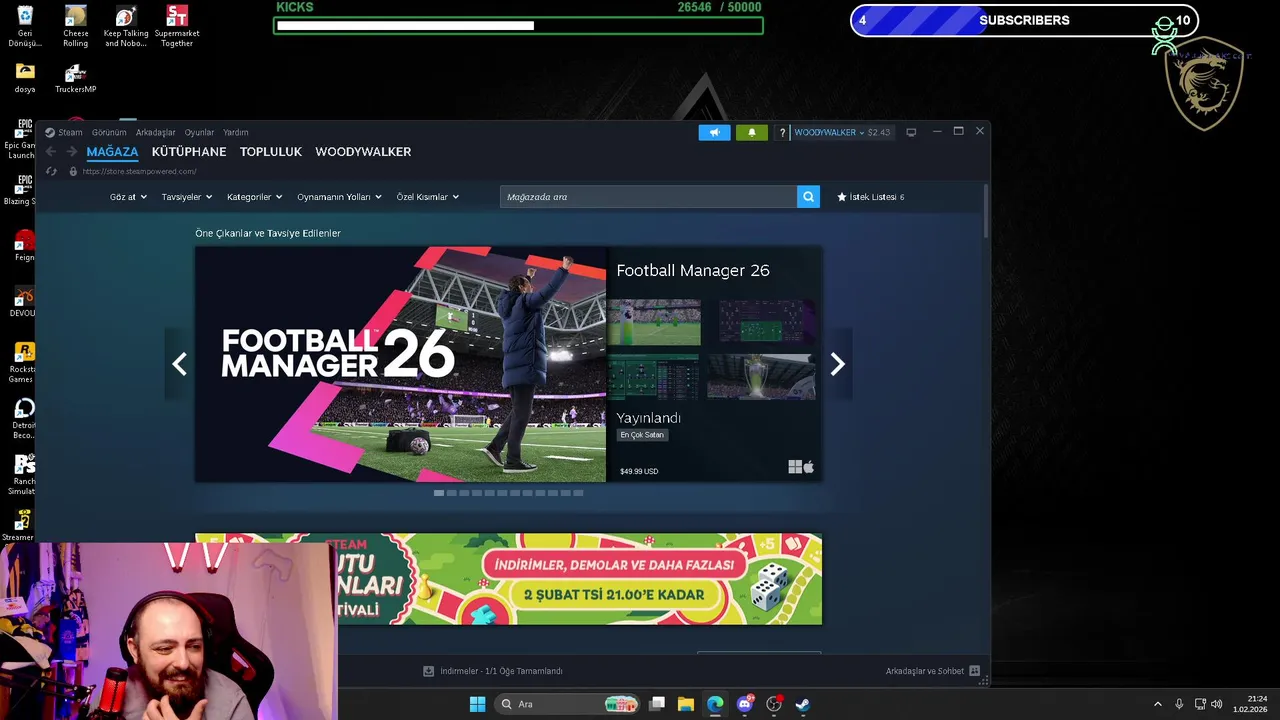Launch Supermarket Together desktop shortcut

(177, 26)
